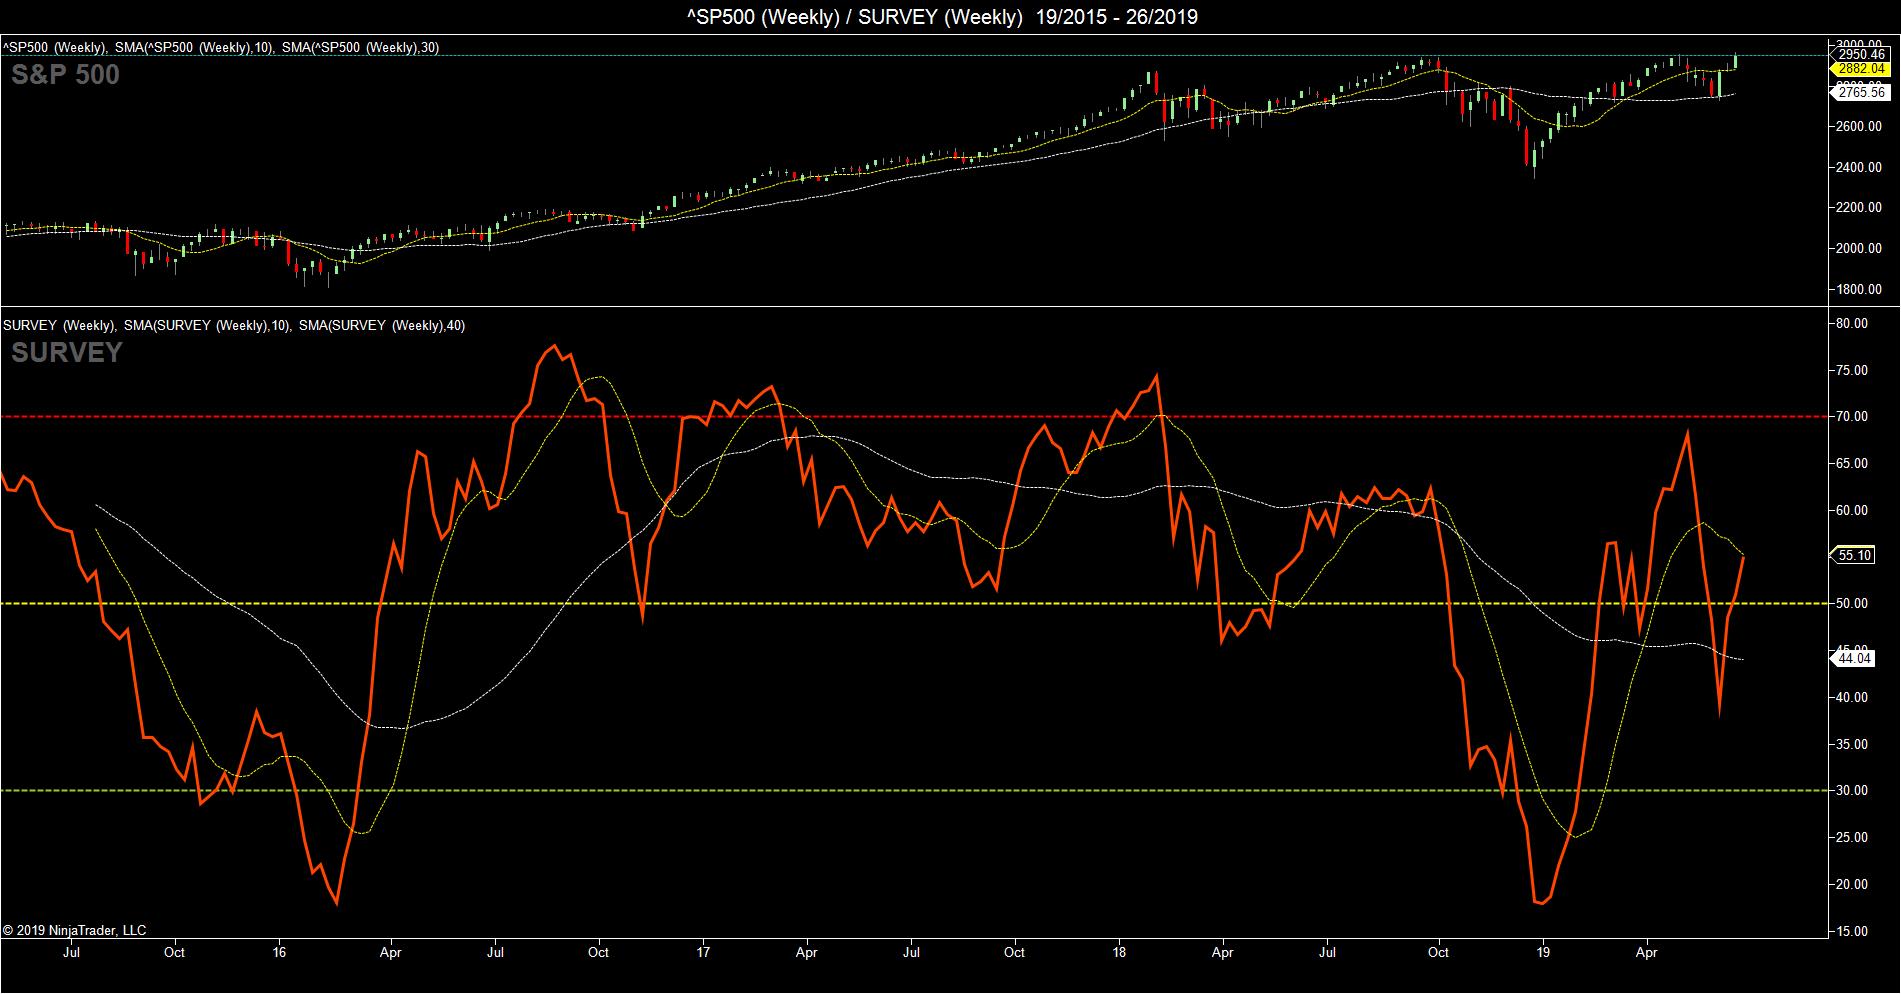Click the 20.00 survey axis label

(1853, 884)
